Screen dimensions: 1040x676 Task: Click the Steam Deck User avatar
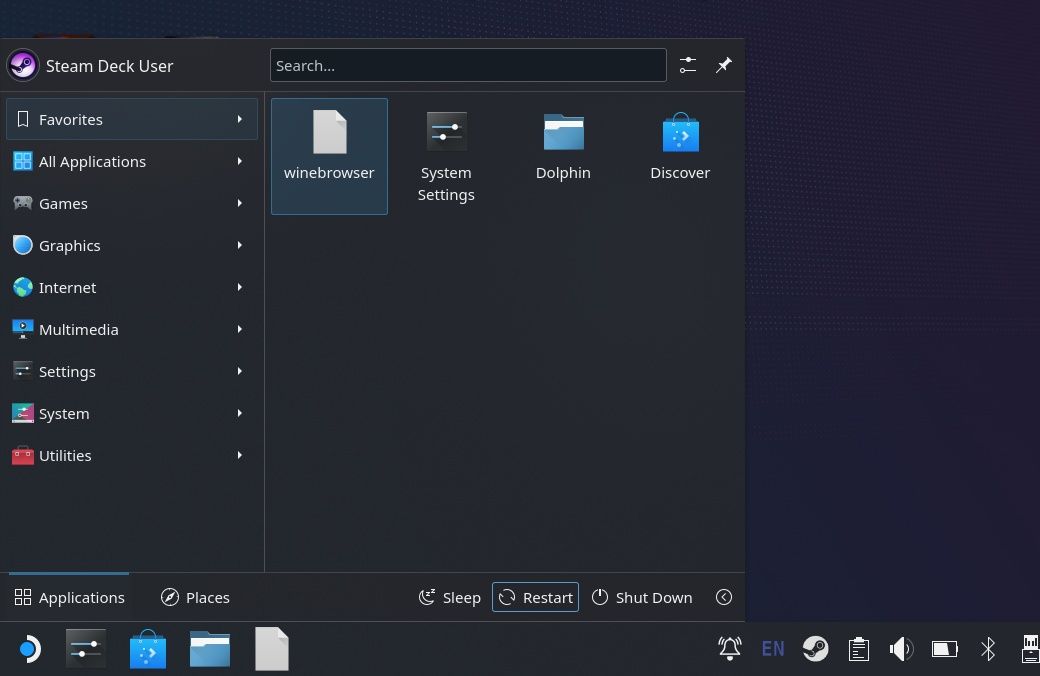click(23, 66)
